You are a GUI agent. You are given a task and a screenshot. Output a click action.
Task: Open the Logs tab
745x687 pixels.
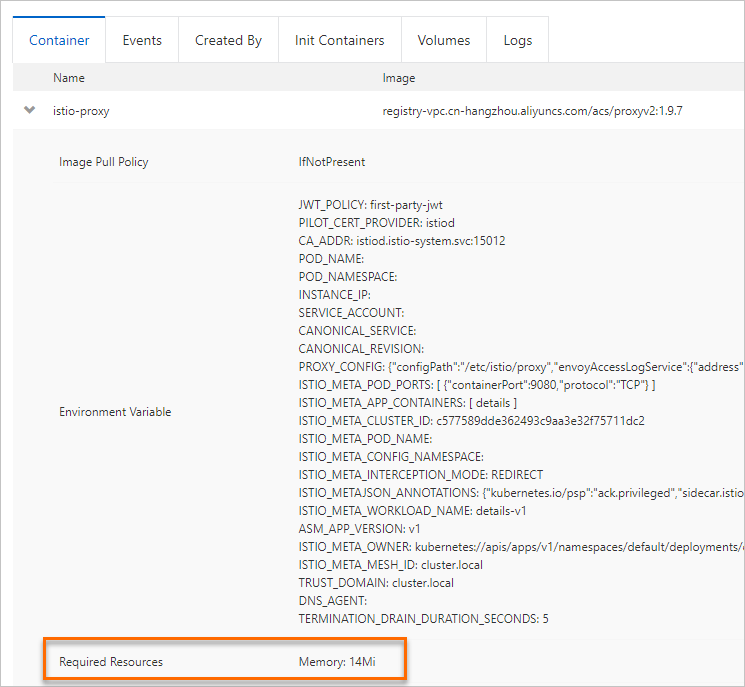point(517,40)
